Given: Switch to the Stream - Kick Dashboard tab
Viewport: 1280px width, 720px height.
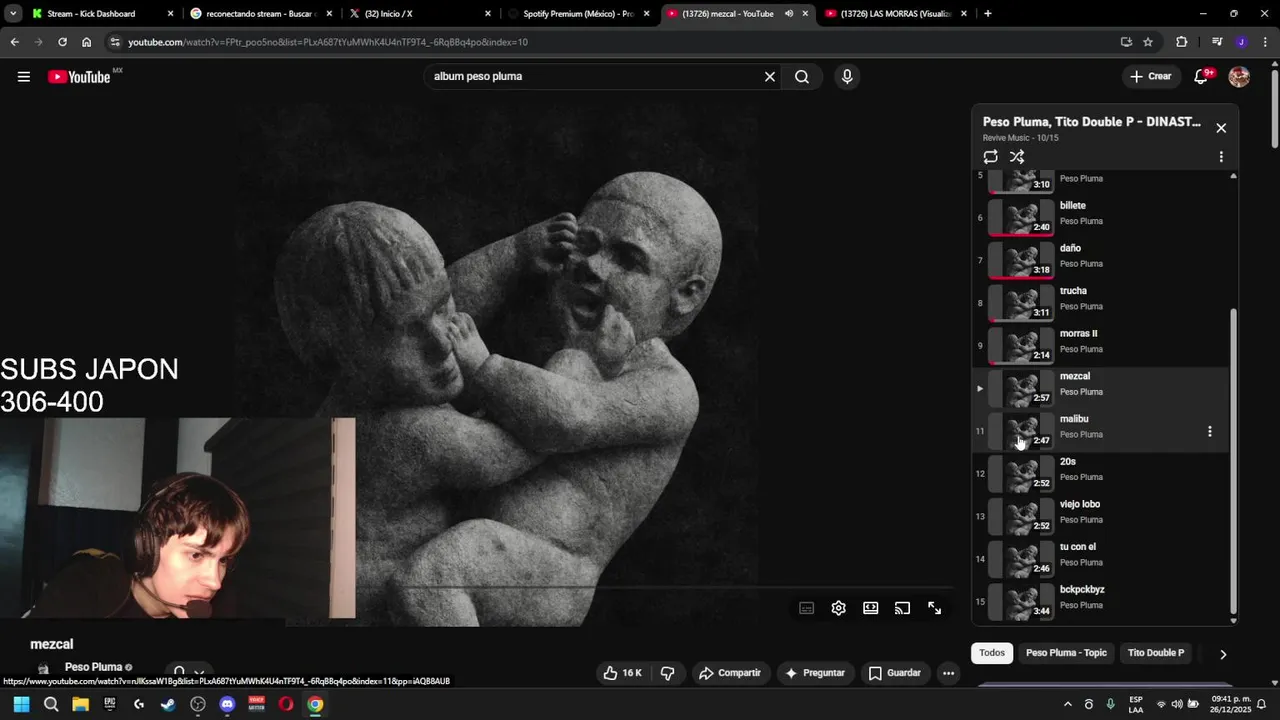Looking at the screenshot, I should [x=103, y=14].
